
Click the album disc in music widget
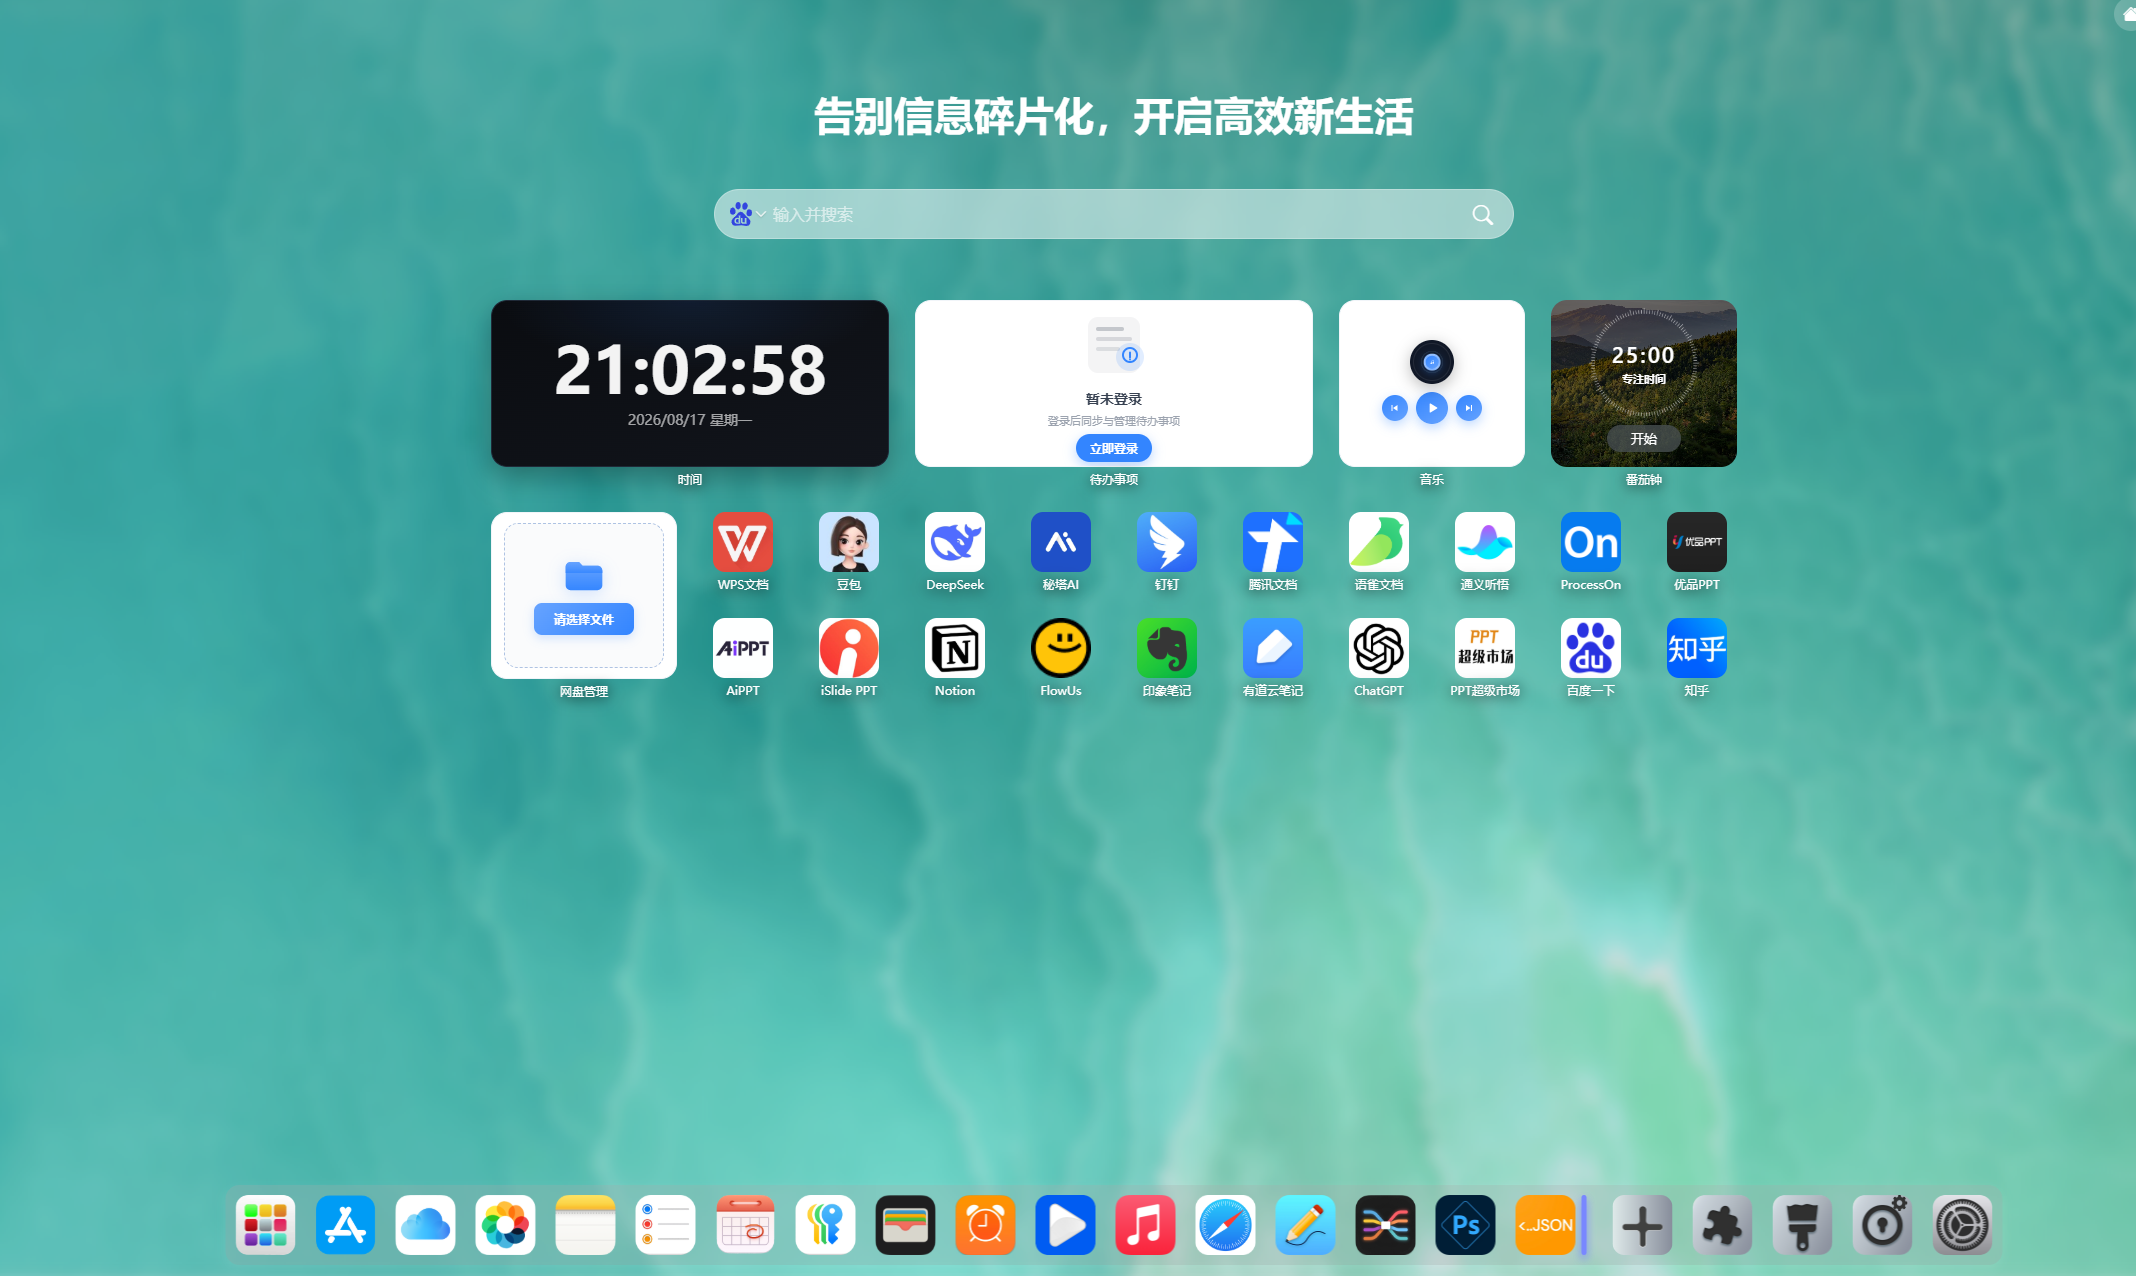(1432, 362)
